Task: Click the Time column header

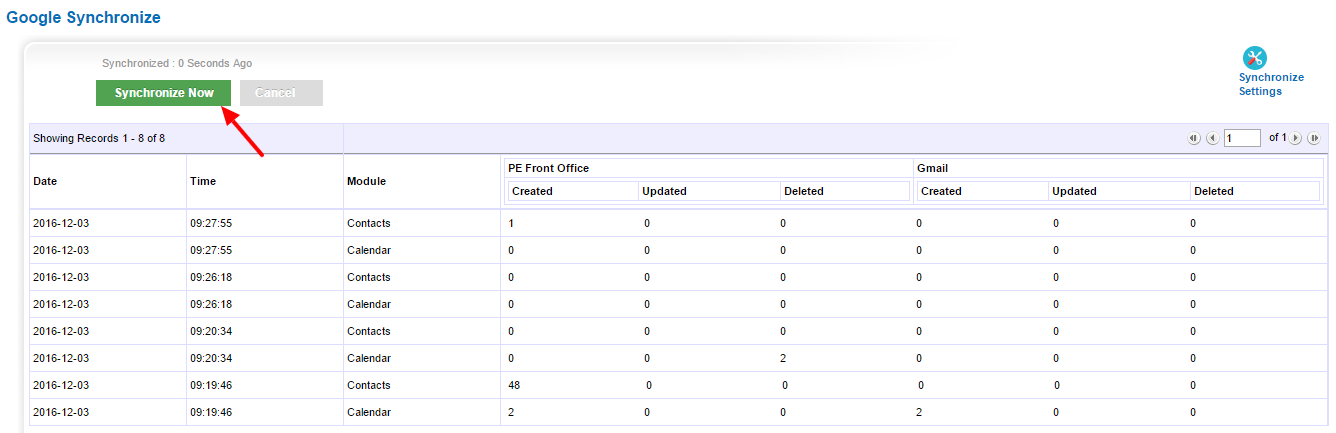Action: [x=203, y=182]
